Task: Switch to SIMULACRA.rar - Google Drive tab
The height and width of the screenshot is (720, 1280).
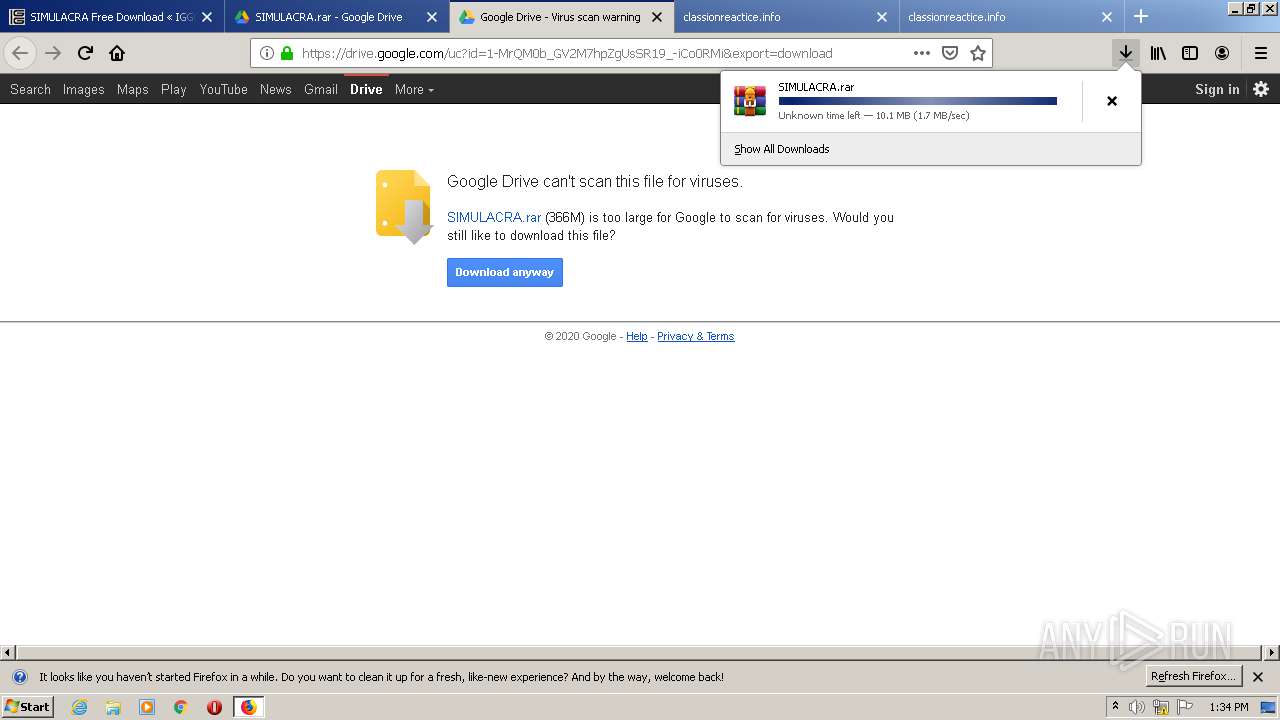Action: tap(337, 17)
